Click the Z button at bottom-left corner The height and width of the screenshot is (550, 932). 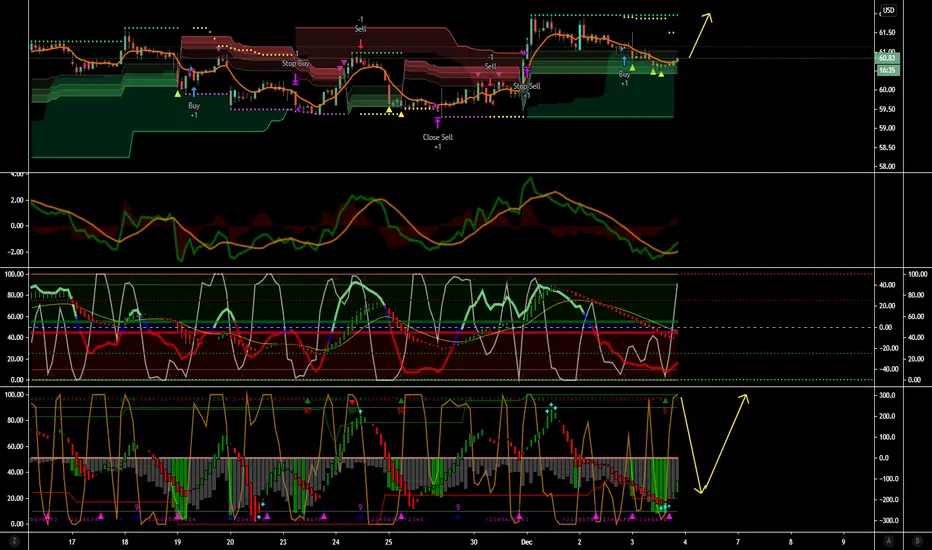point(14,541)
